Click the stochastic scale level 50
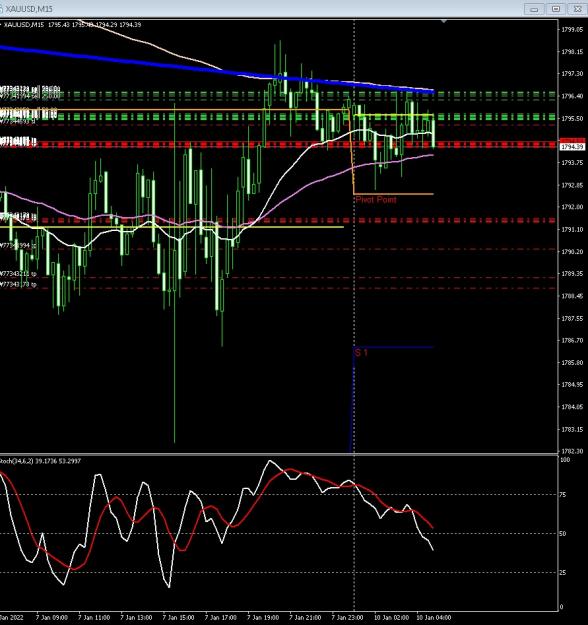This screenshot has width=588, height=625. (563, 533)
